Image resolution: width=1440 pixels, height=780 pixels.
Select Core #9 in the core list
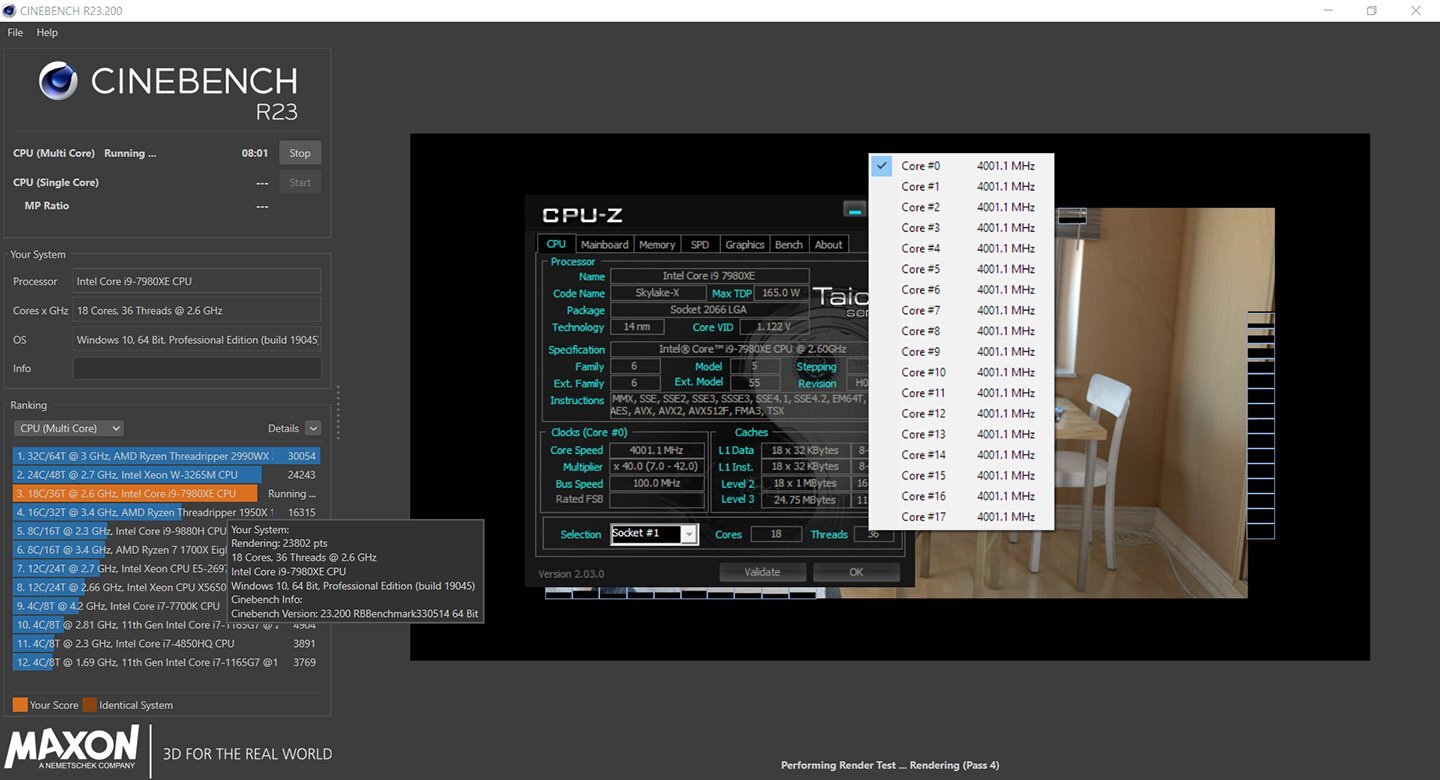961,352
